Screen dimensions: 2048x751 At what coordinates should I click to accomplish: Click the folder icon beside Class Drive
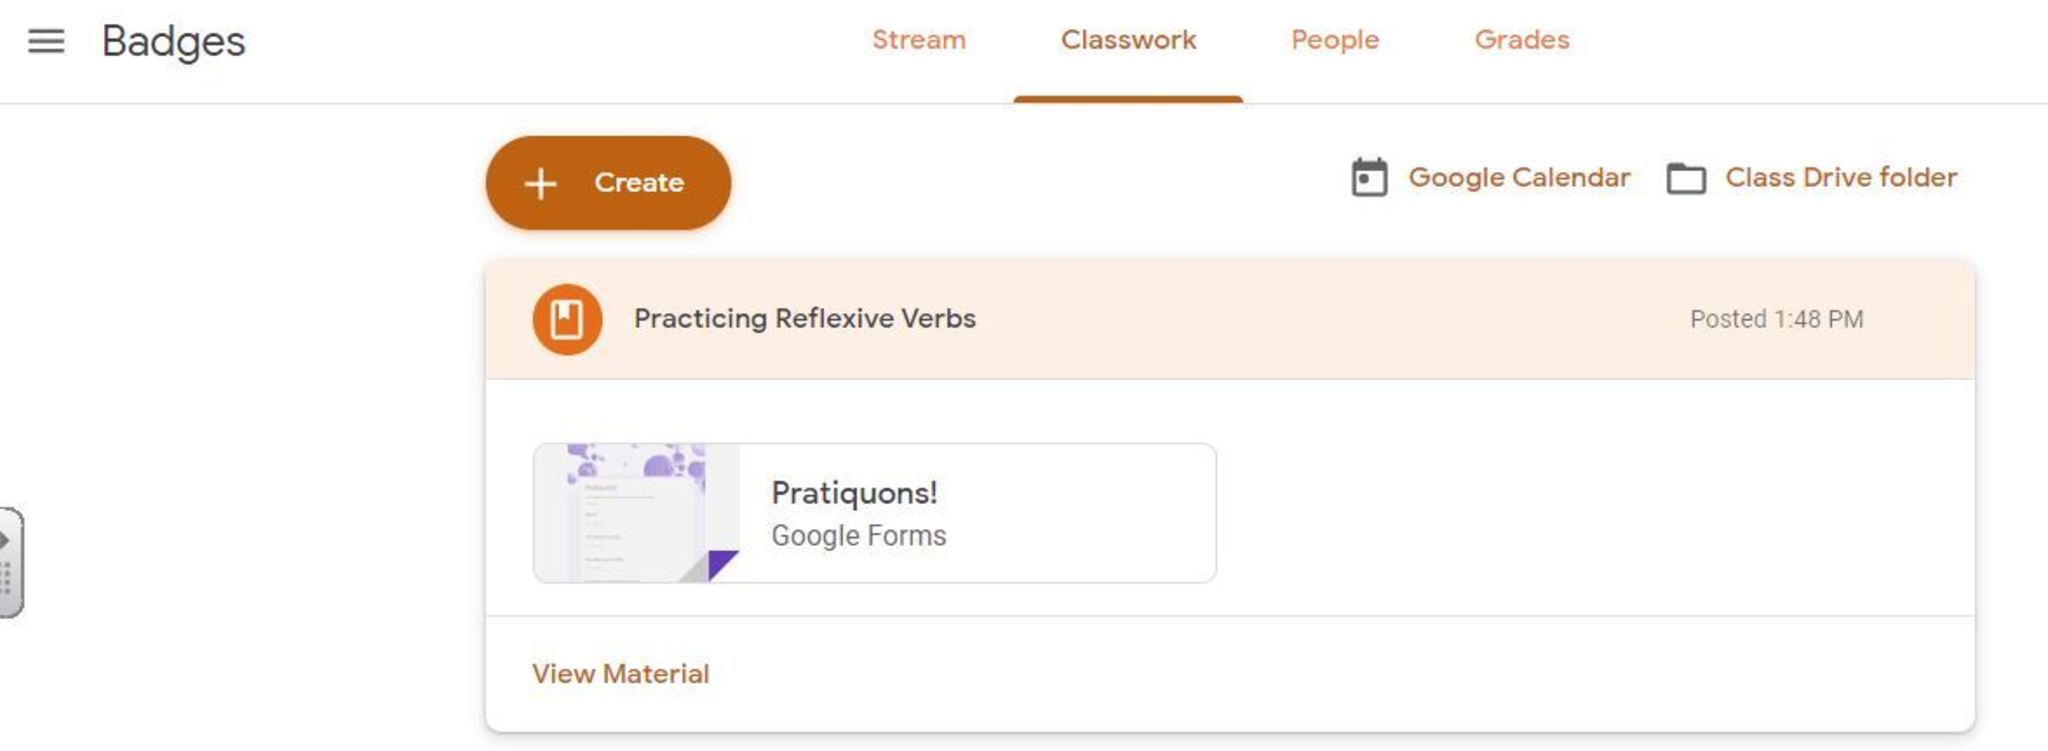(1686, 179)
